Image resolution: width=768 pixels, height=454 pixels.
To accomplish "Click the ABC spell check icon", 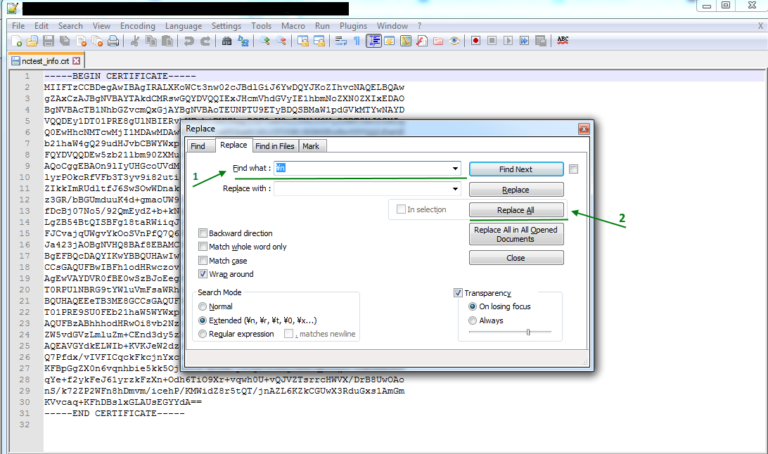I will (563, 41).
